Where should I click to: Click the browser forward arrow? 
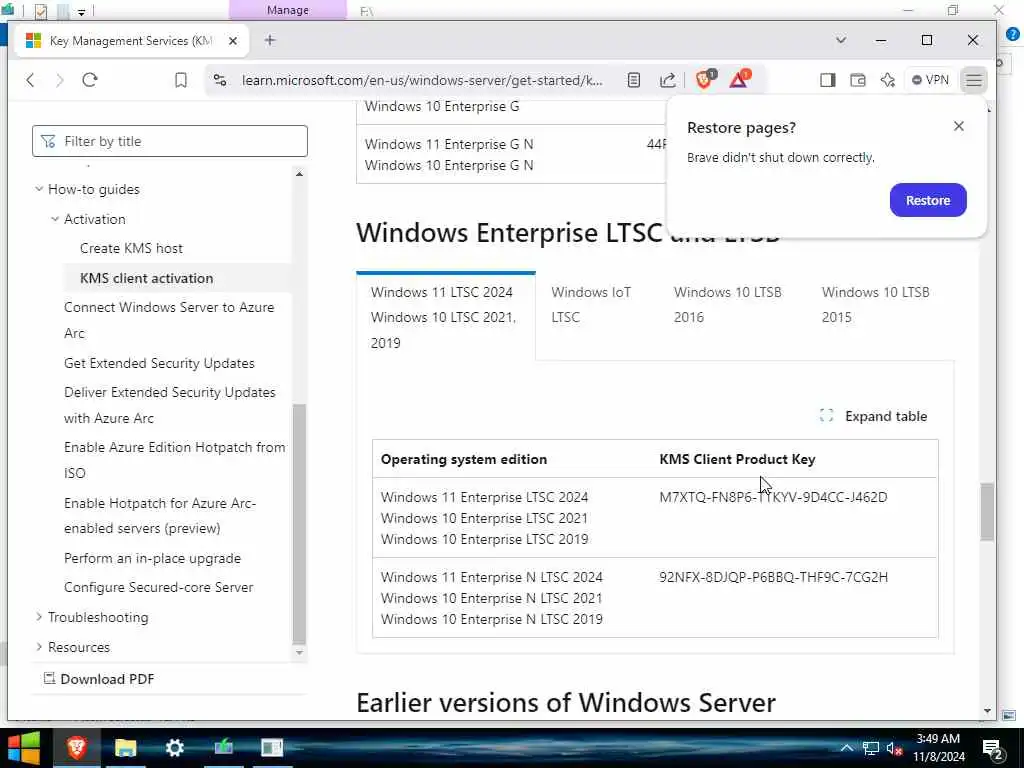point(60,80)
